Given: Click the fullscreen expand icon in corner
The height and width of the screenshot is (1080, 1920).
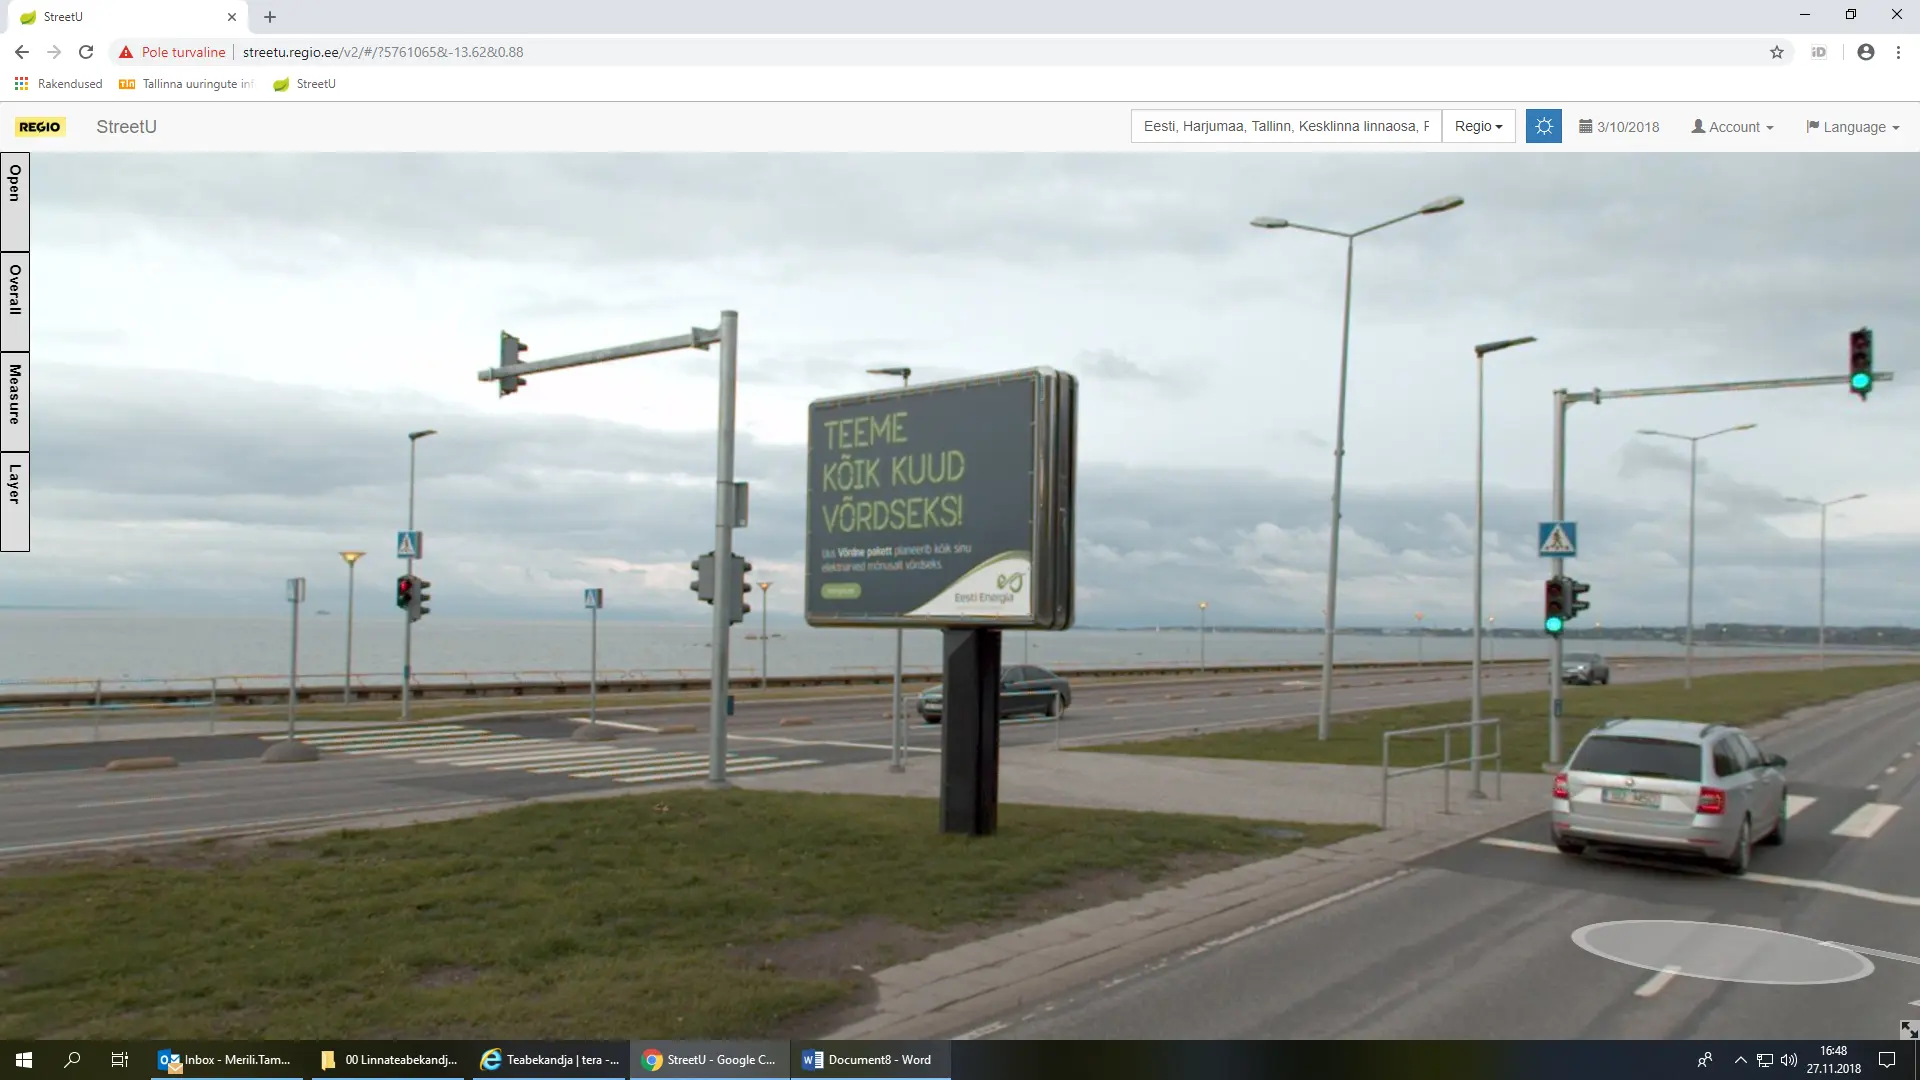Looking at the screenshot, I should coord(1908,1029).
